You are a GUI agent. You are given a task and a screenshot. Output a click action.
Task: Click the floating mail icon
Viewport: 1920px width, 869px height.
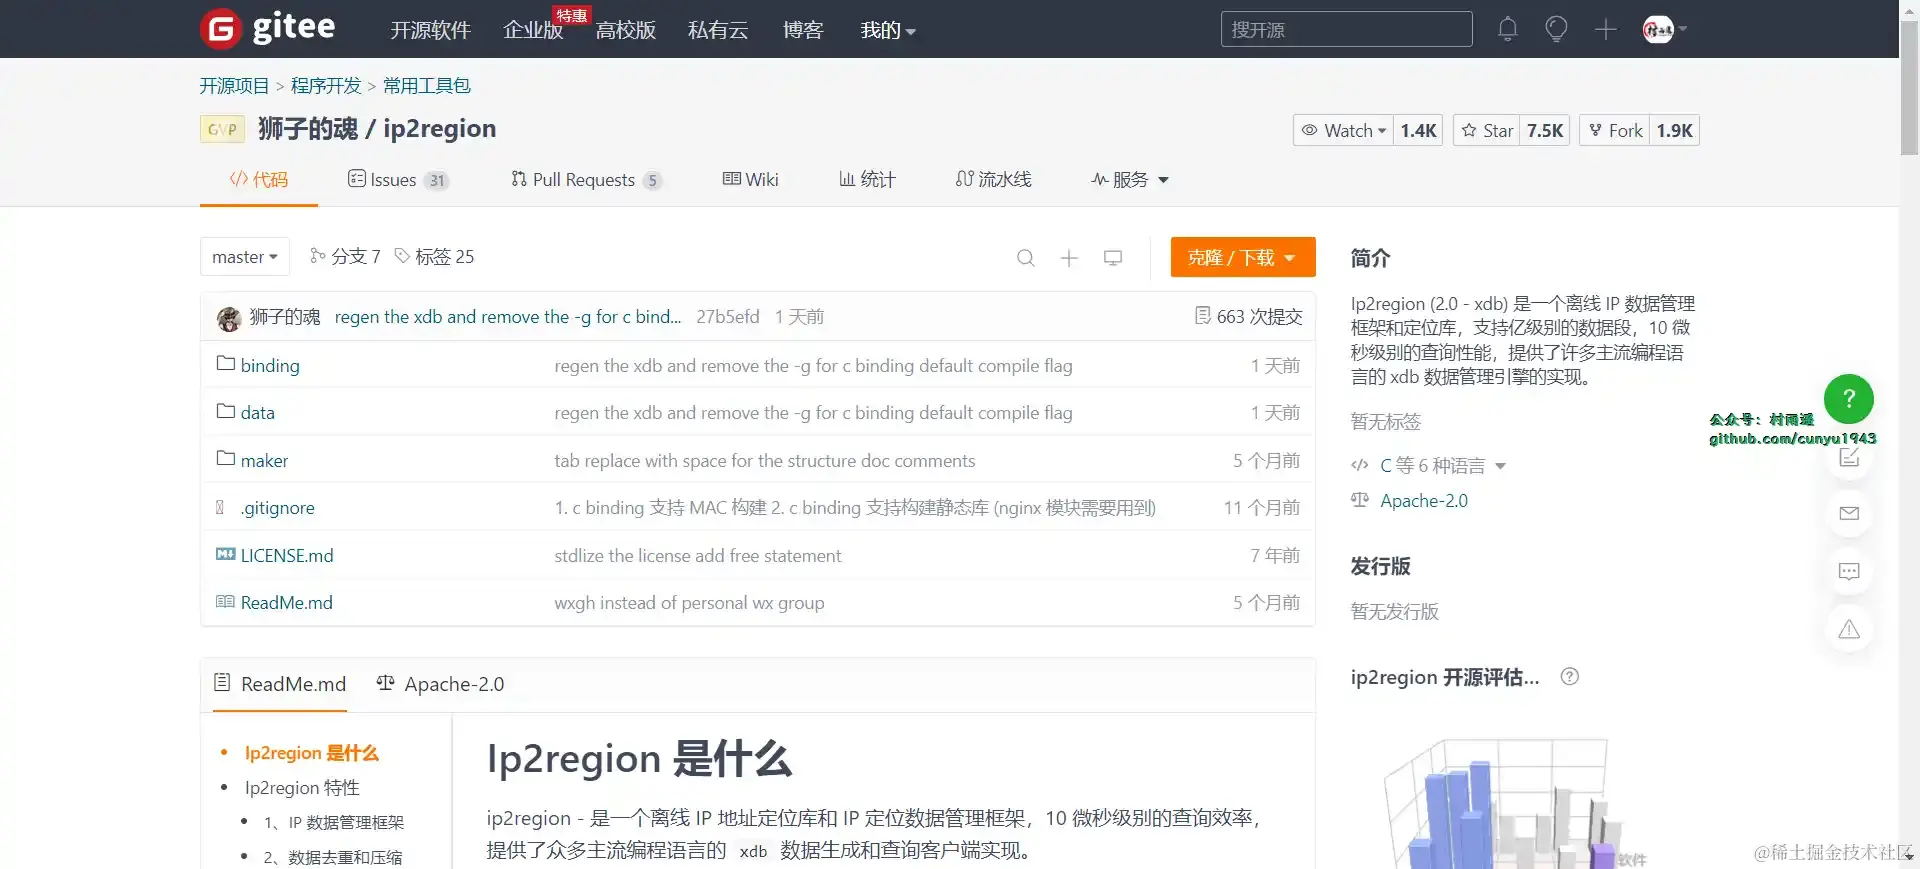[1849, 514]
